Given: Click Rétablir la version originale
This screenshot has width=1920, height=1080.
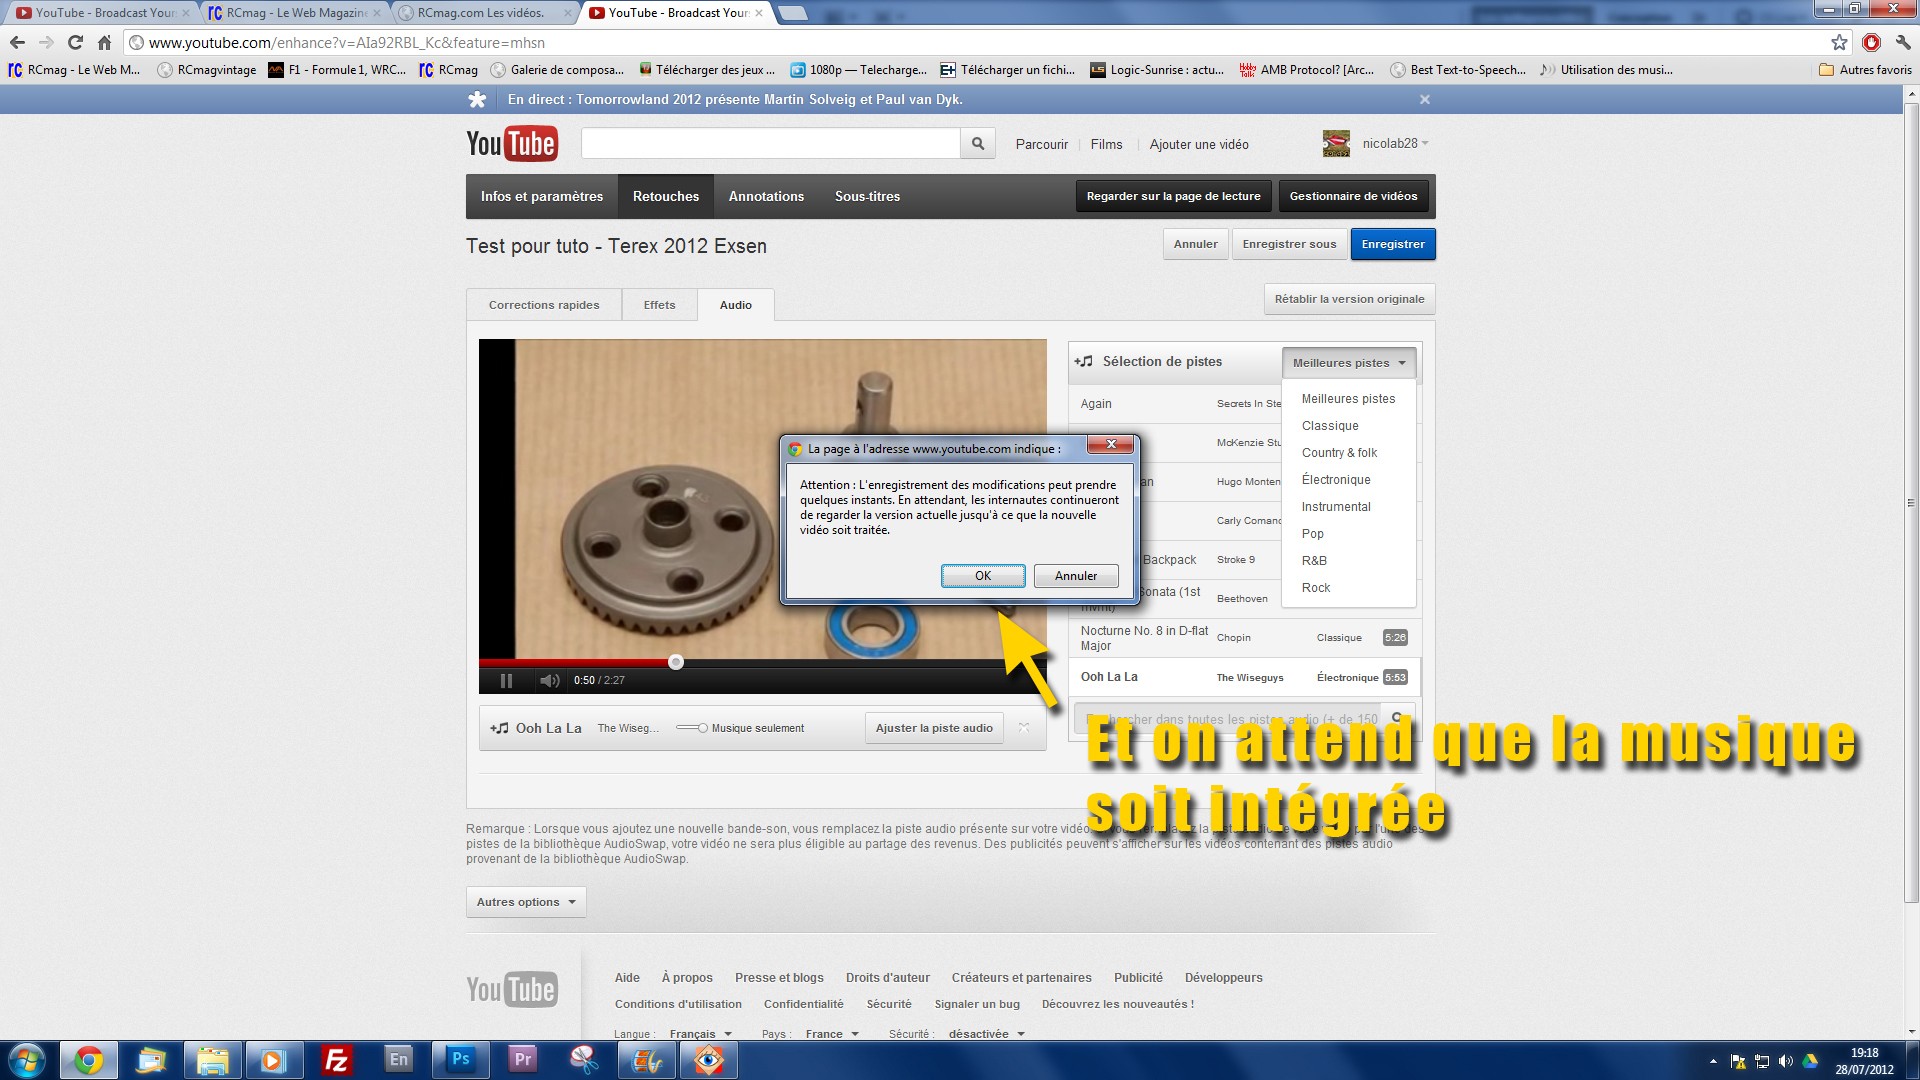Looking at the screenshot, I should tap(1349, 299).
